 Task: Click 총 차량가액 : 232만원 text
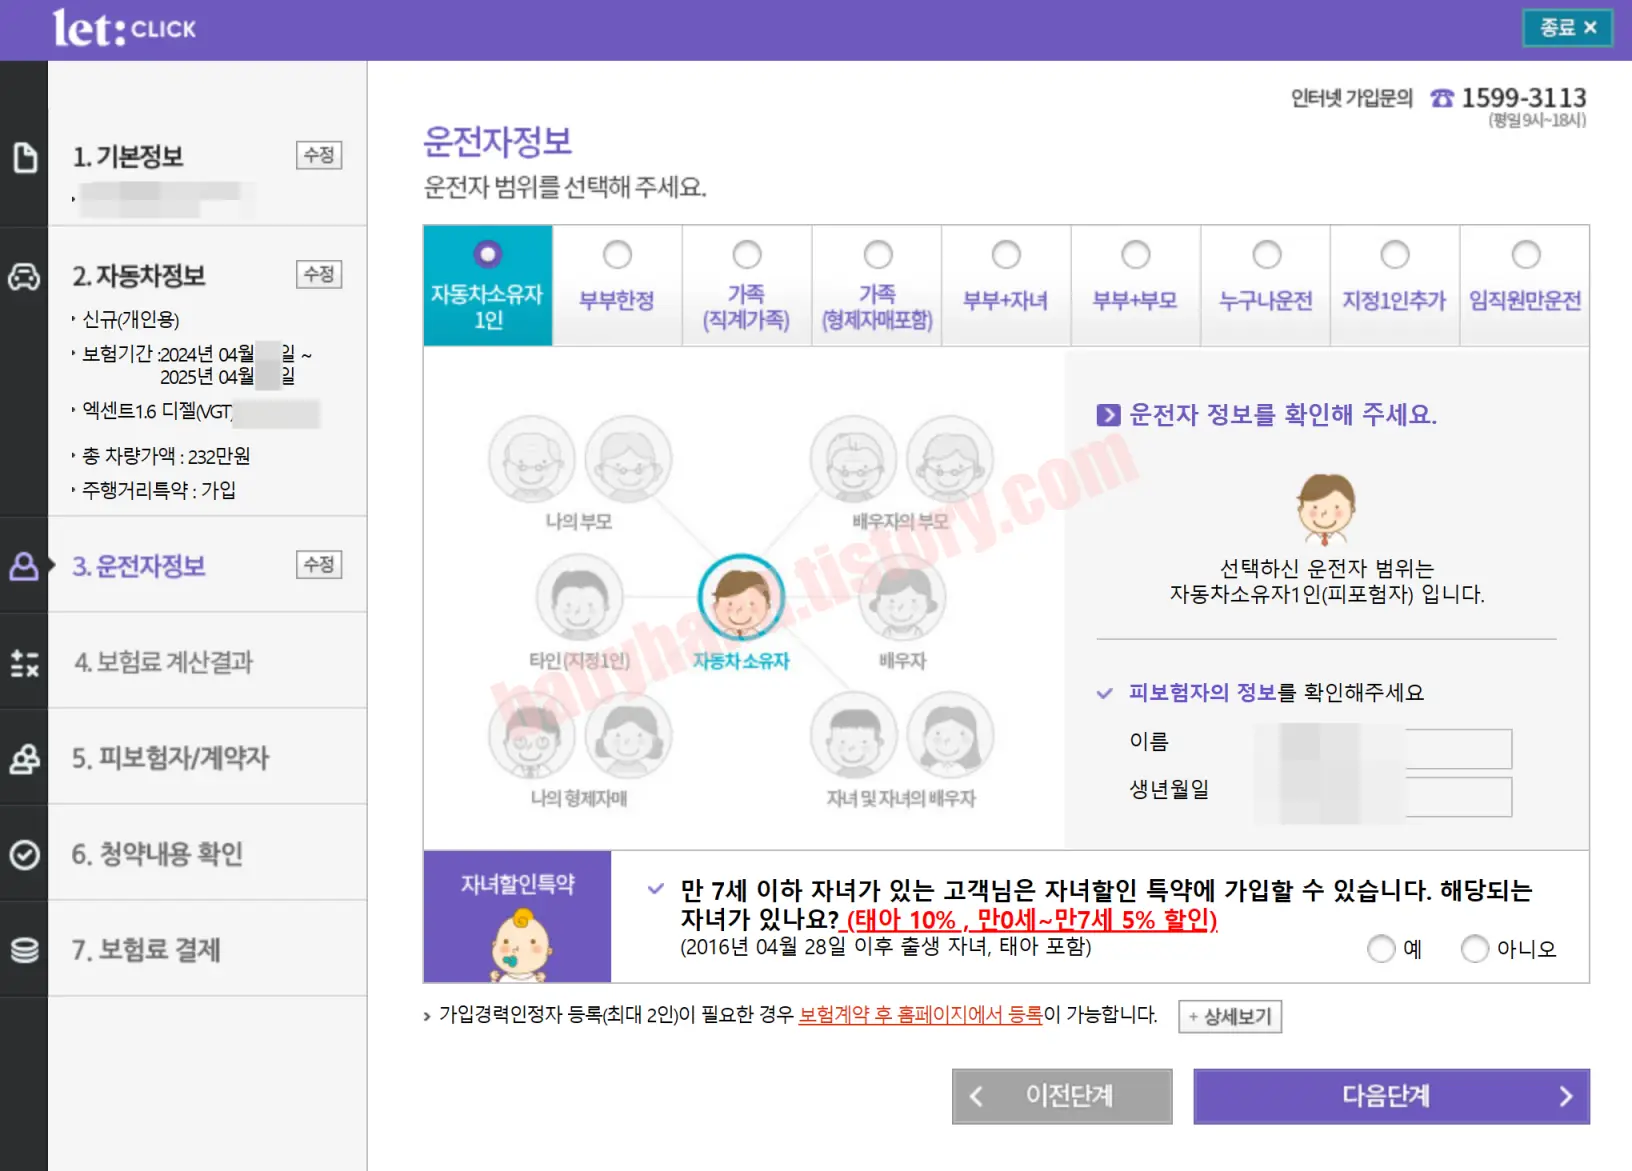[x=166, y=456]
